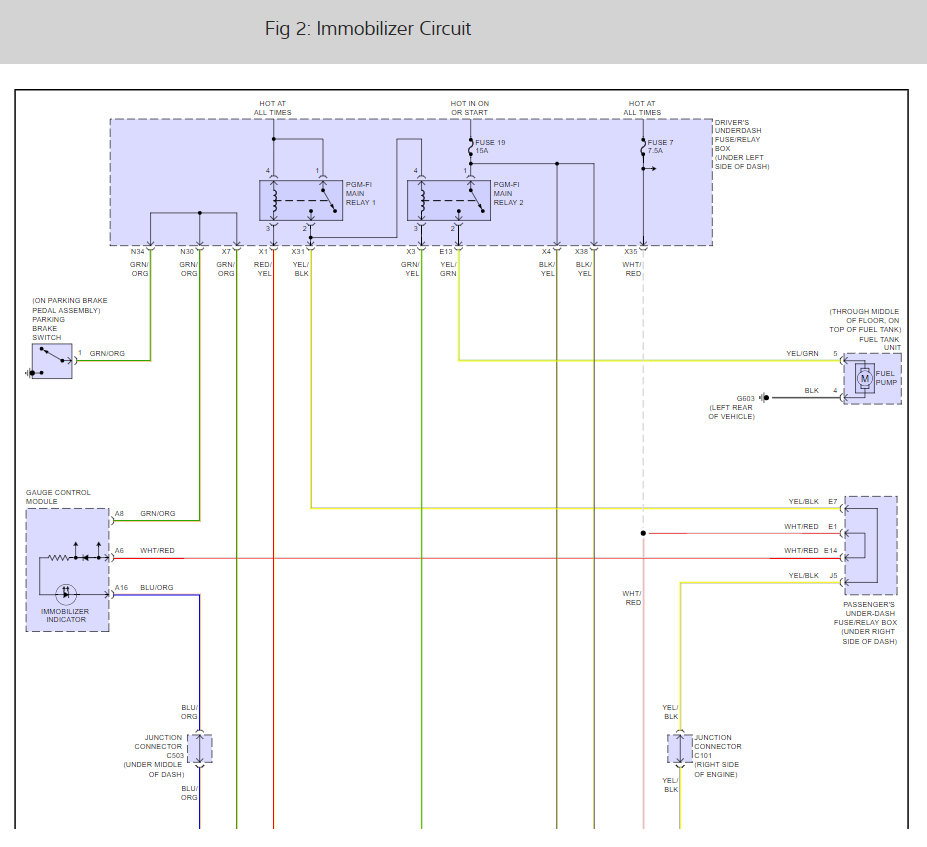Screen dimensions: 927x847
Task: Click the G603 ground symbol
Action: 764,398
